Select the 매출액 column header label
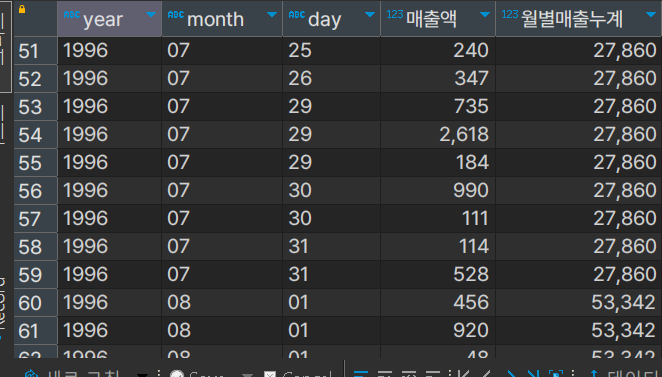 coord(431,19)
